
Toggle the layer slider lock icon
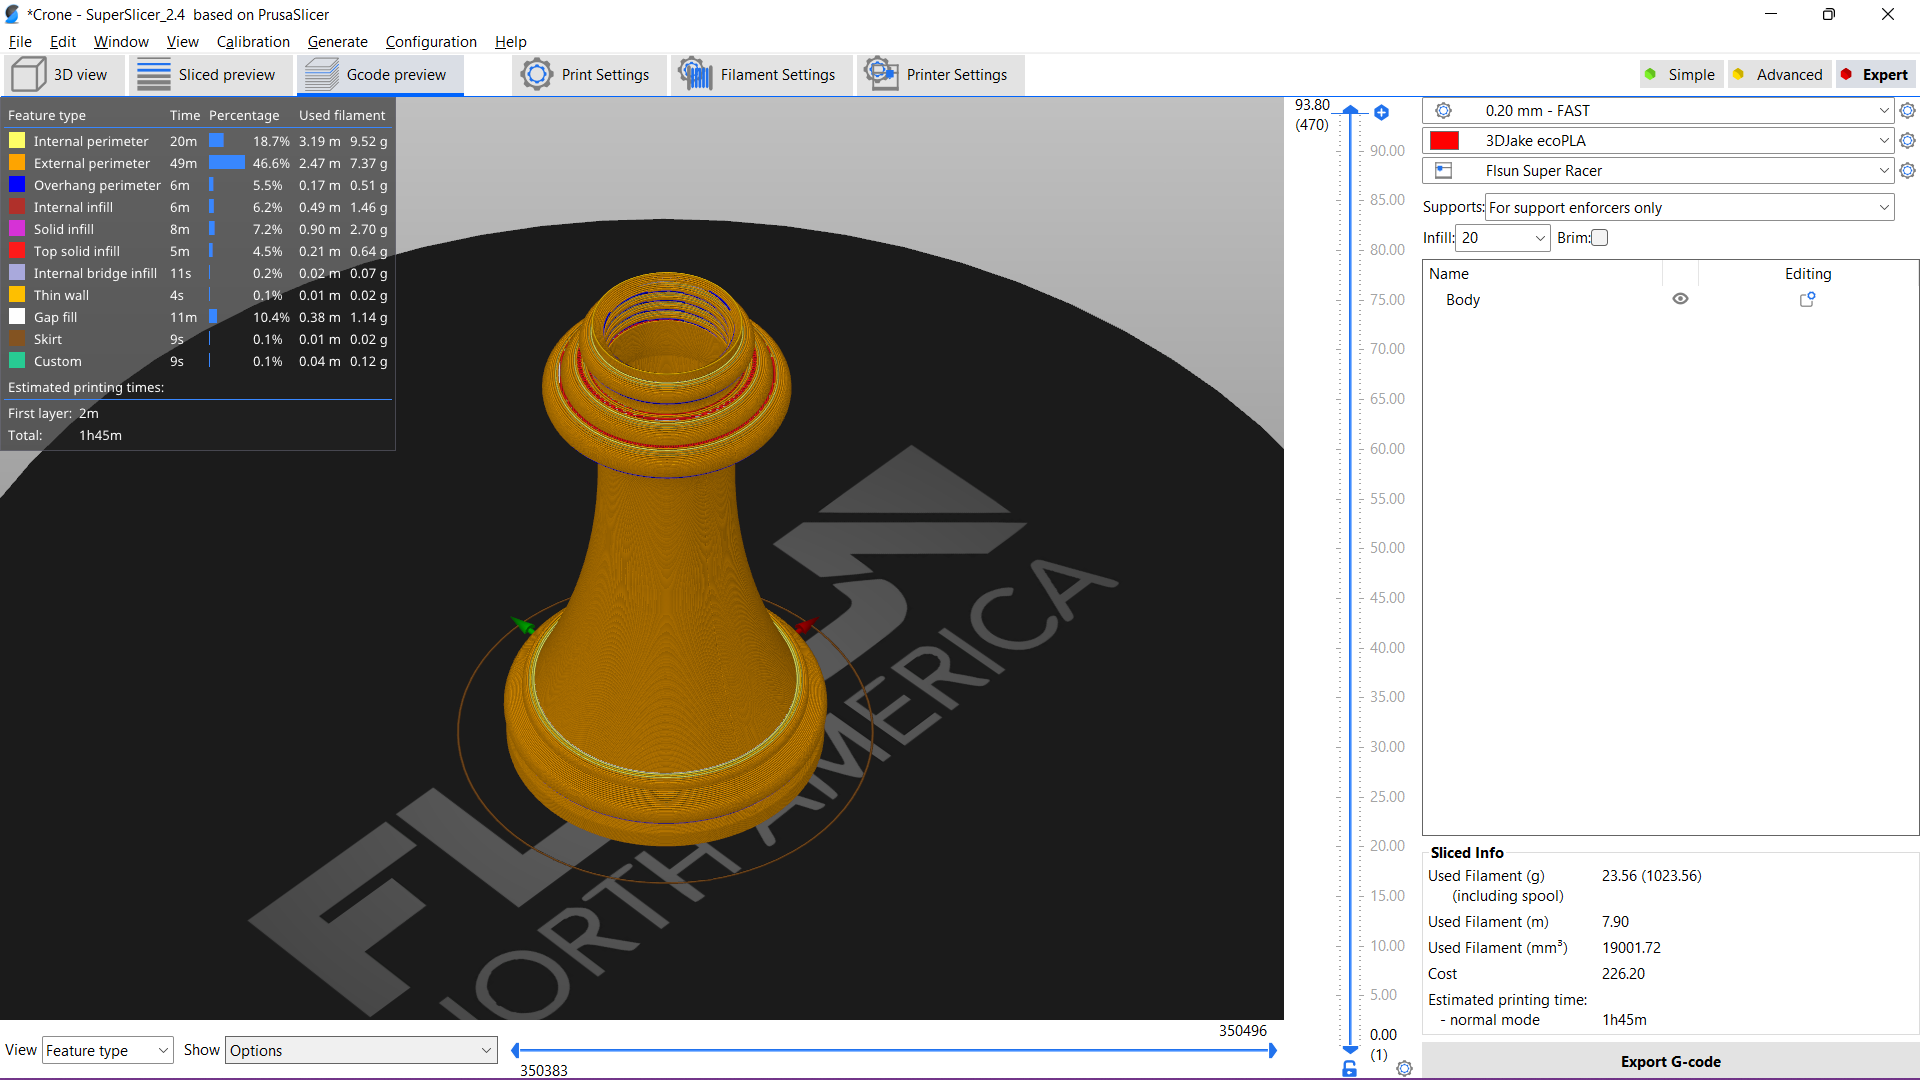[x=1350, y=1069]
